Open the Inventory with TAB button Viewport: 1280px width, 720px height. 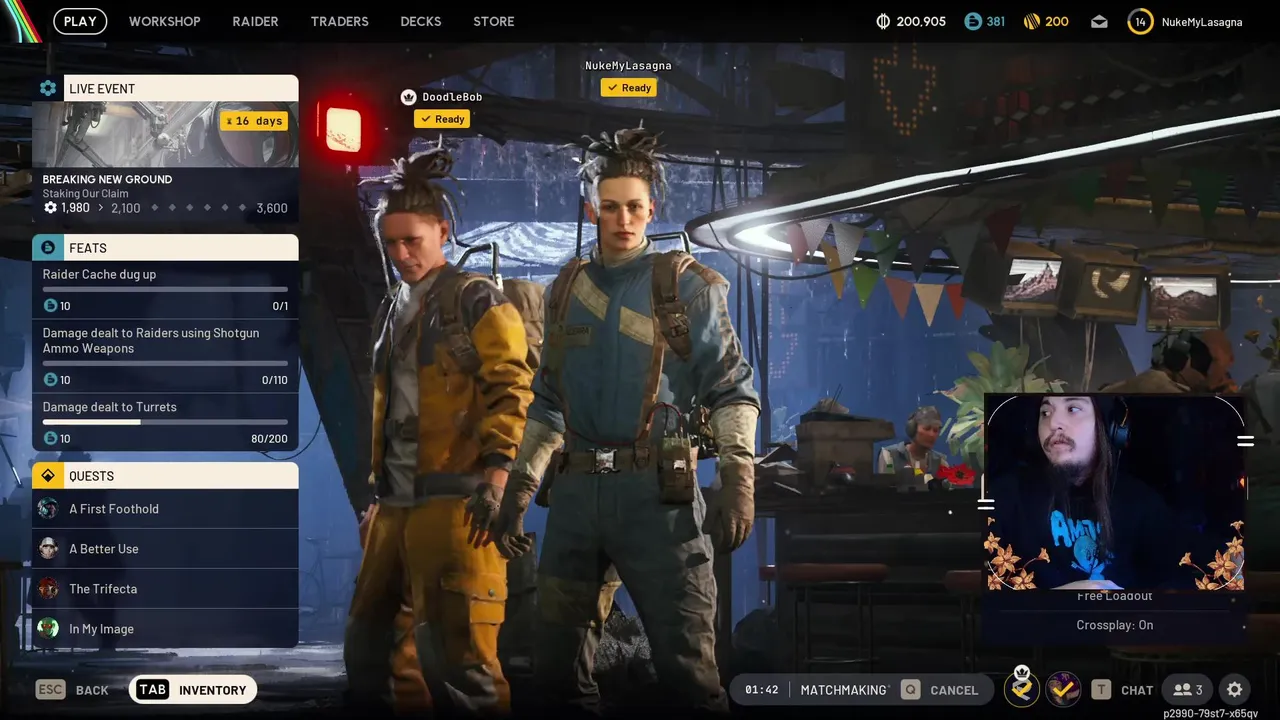pyautogui.click(x=193, y=690)
